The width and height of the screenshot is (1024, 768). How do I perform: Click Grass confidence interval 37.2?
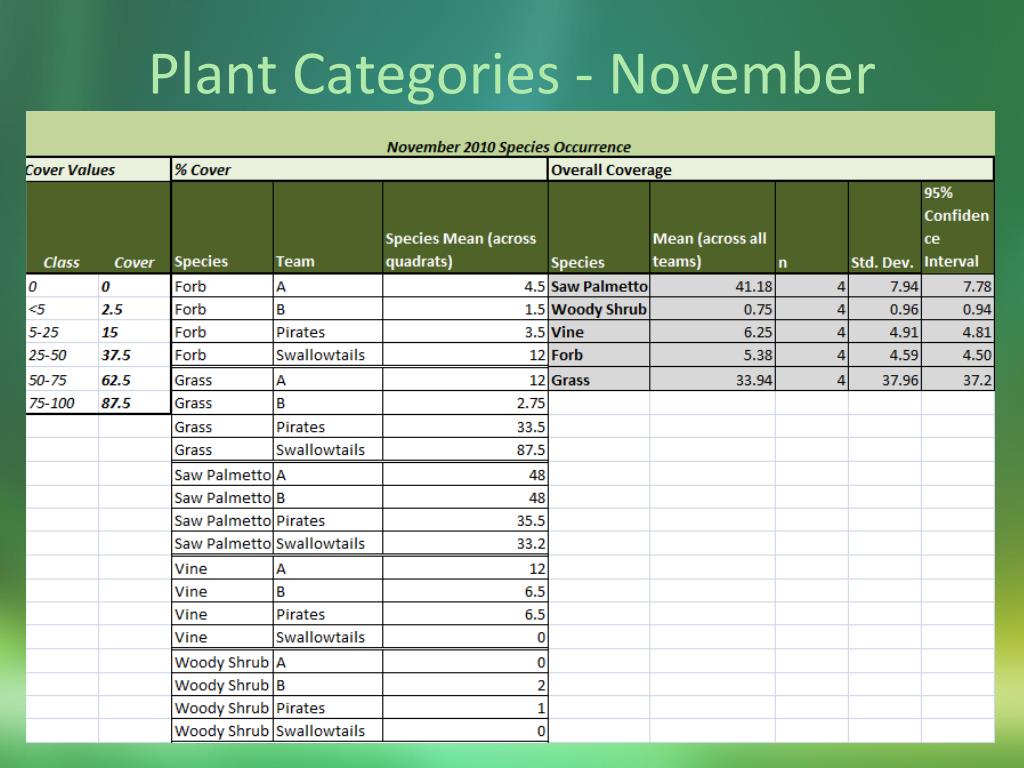click(958, 380)
